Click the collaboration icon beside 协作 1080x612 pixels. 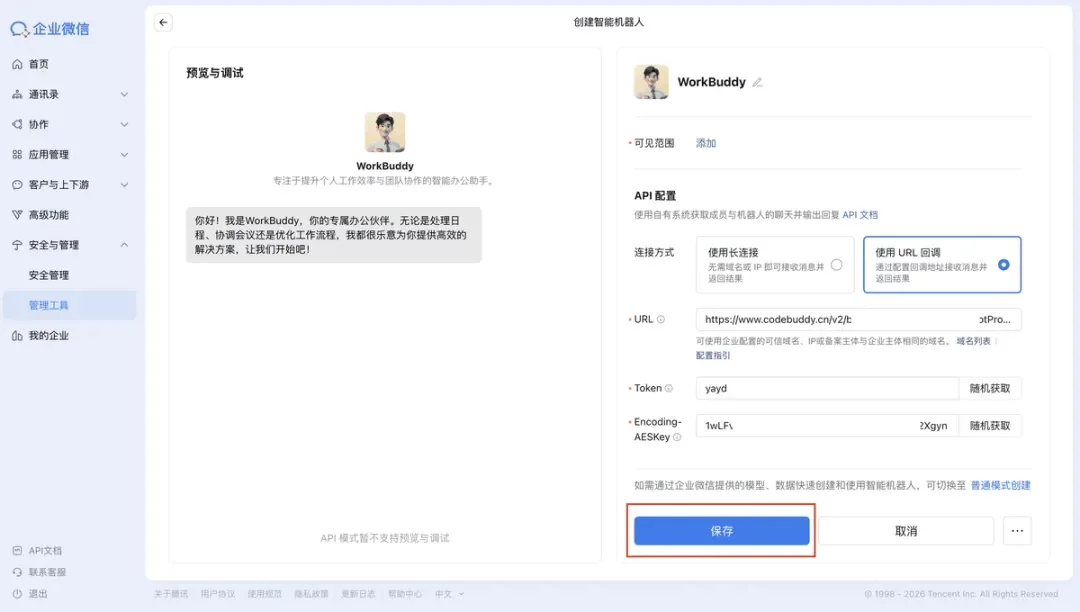pos(17,125)
